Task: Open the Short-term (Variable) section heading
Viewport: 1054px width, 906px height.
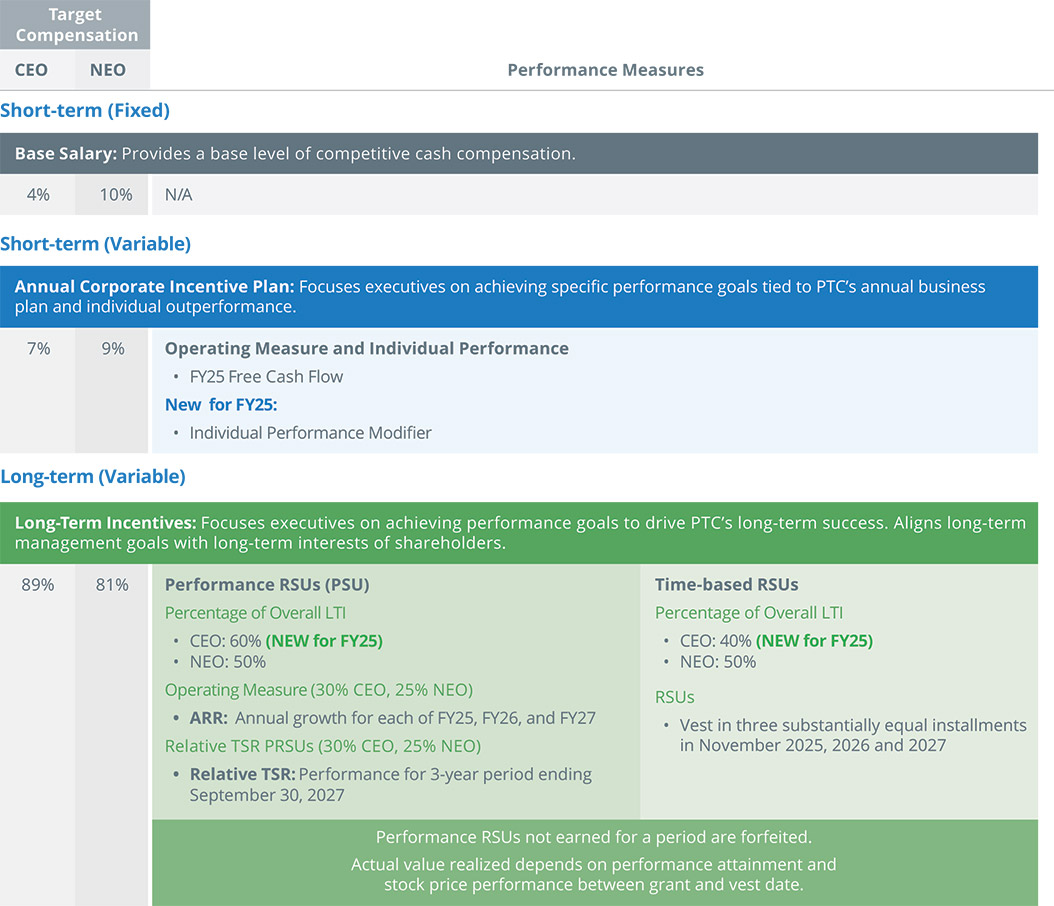Action: point(95,243)
